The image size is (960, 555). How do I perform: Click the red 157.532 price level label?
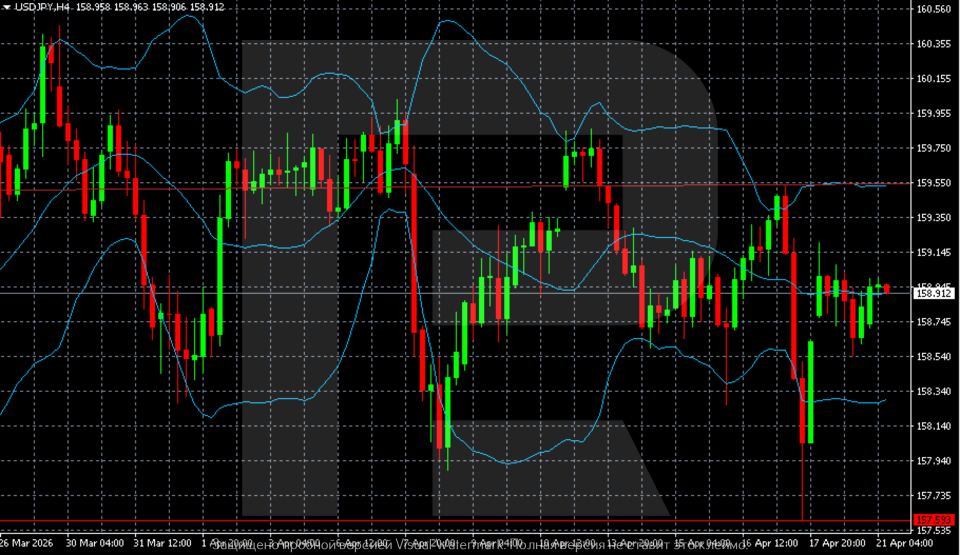pyautogui.click(x=934, y=521)
